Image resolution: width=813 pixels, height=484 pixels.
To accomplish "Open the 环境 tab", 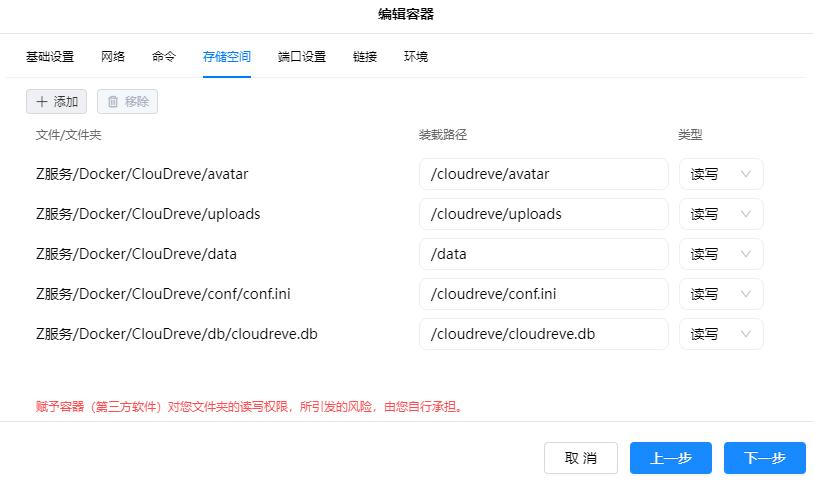I will coord(416,57).
